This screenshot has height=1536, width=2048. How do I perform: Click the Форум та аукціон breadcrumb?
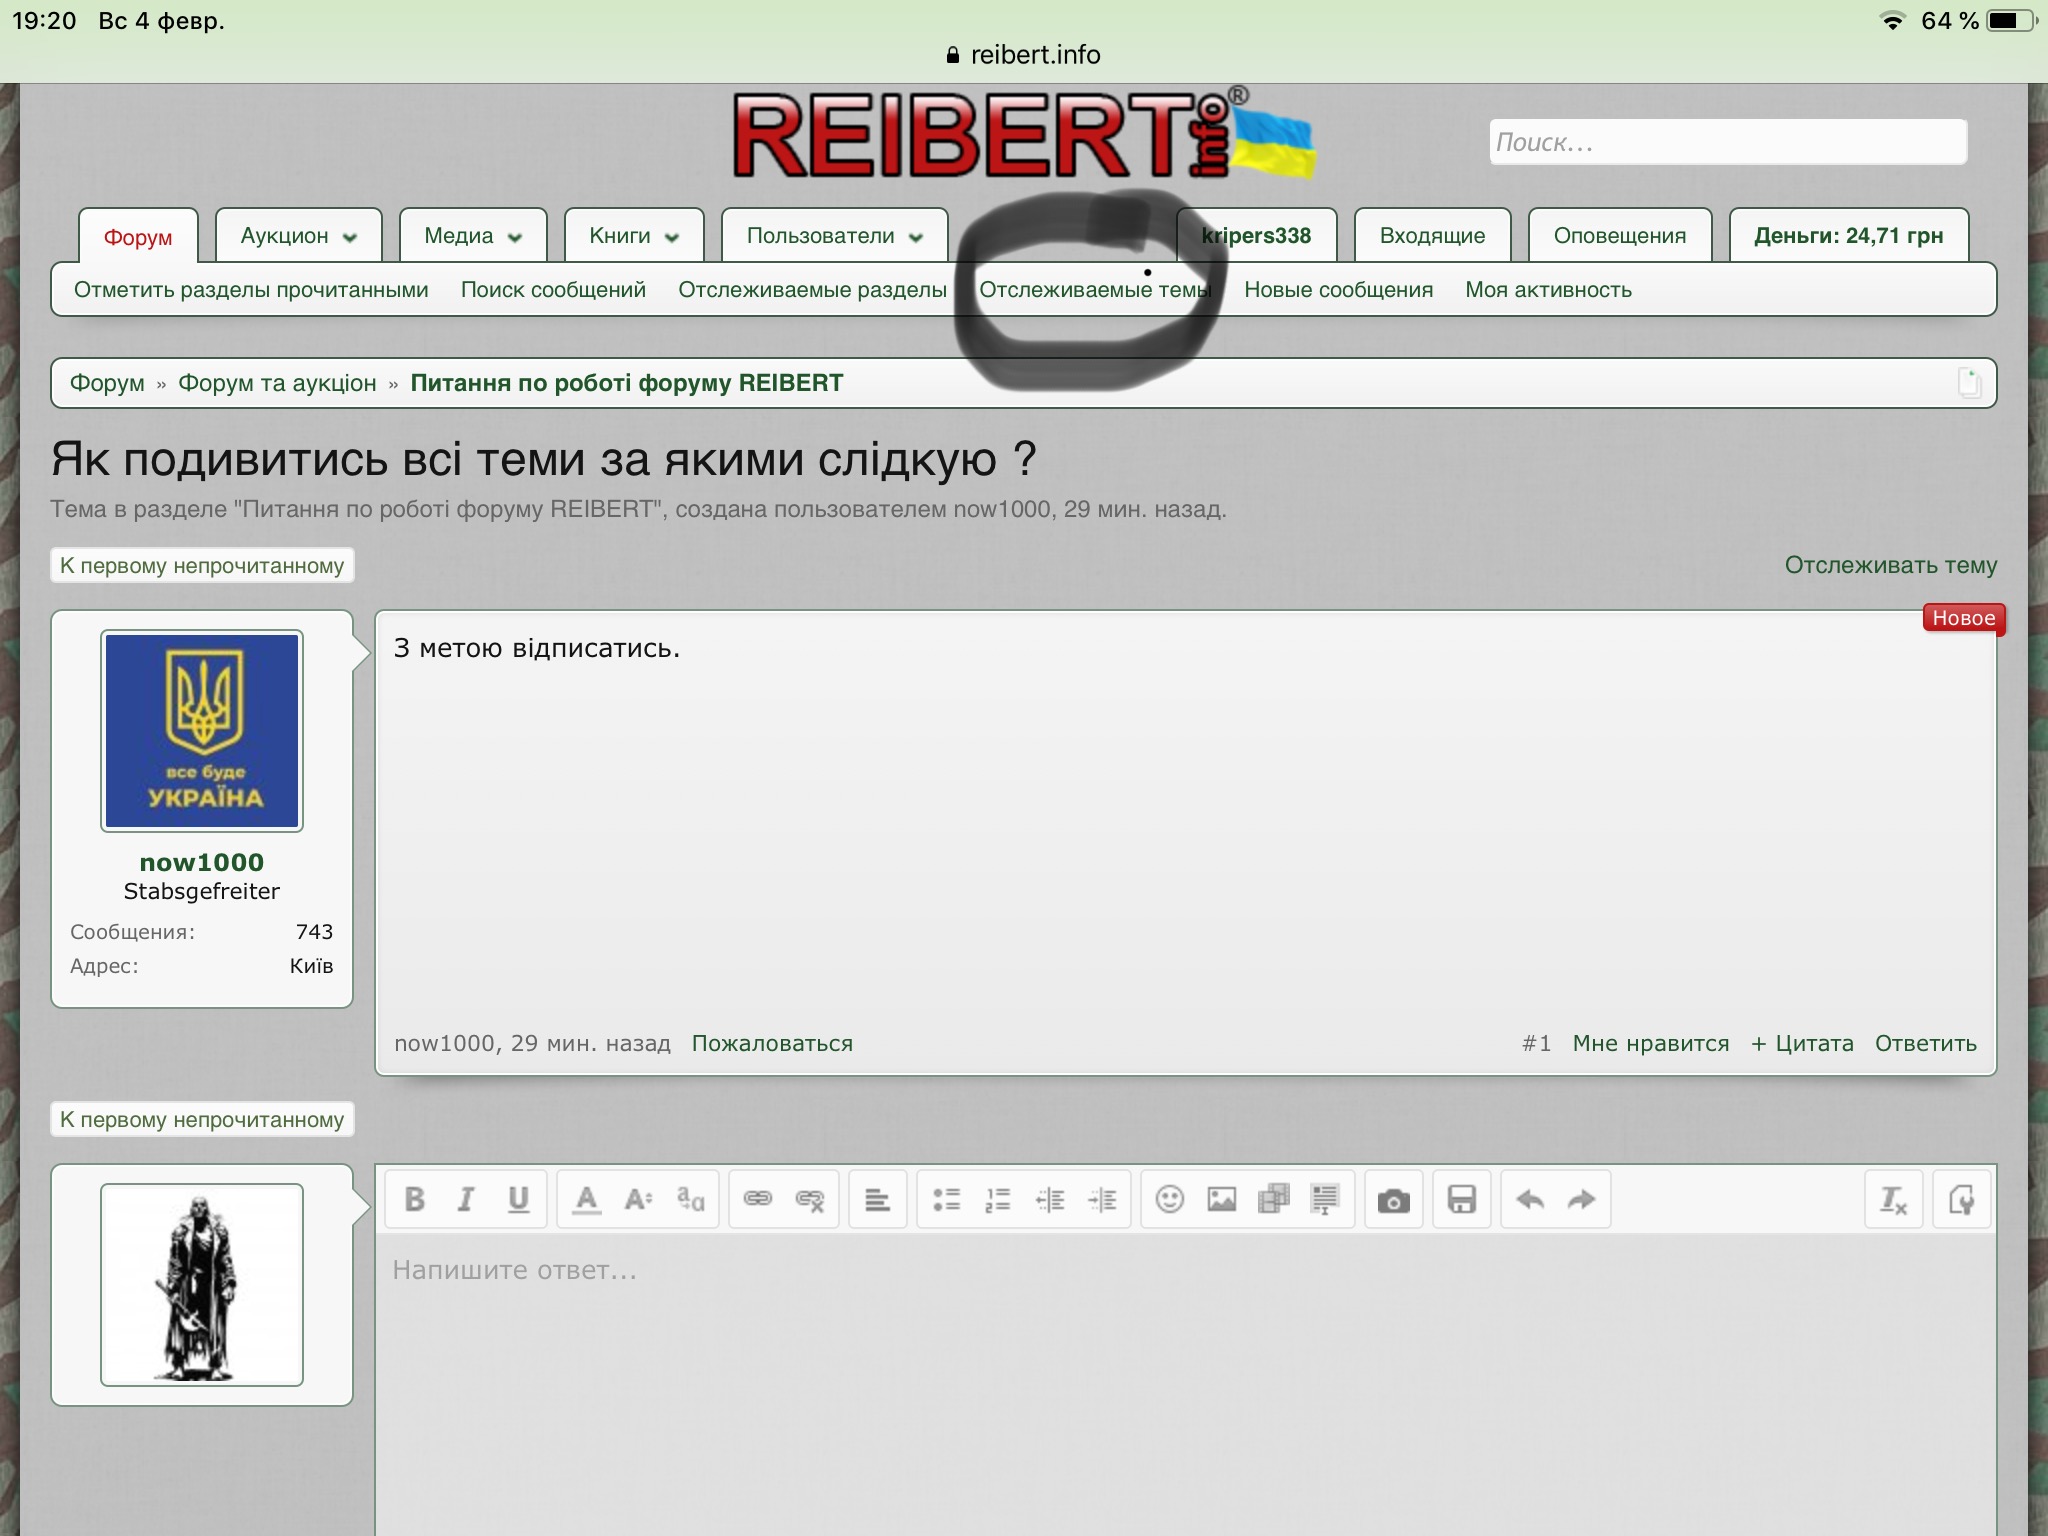click(277, 383)
